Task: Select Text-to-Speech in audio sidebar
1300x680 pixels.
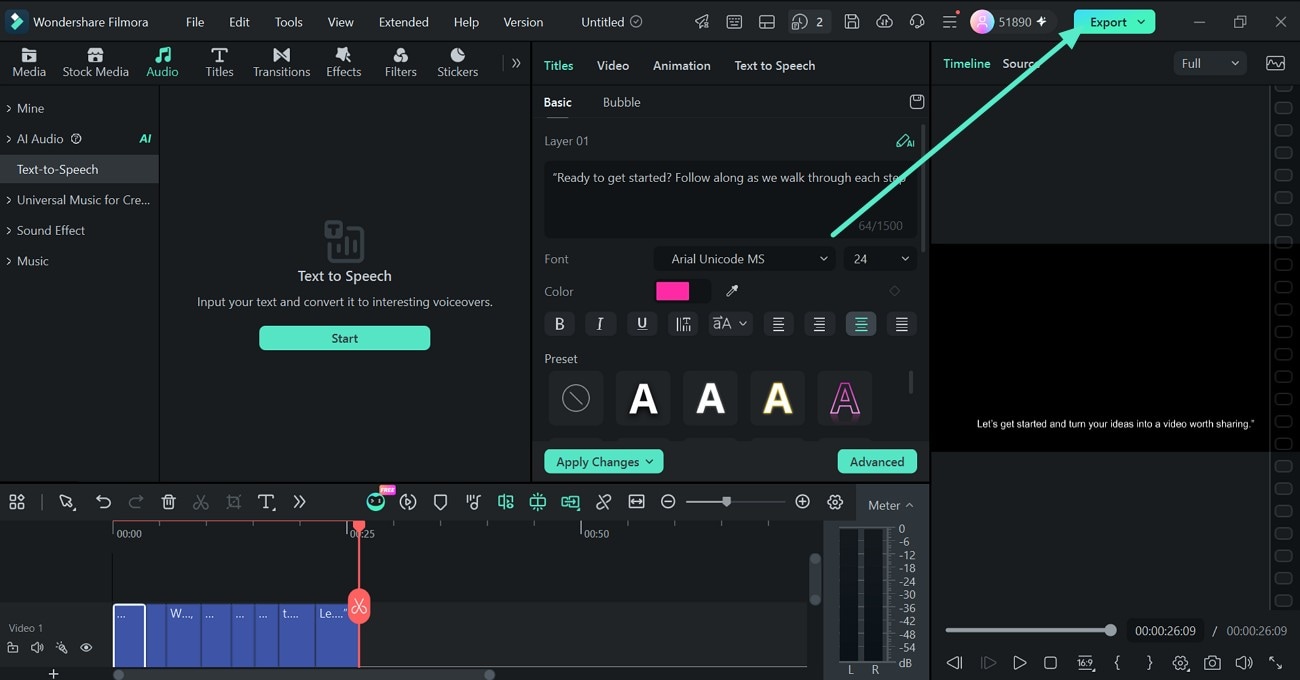Action: click(79, 169)
